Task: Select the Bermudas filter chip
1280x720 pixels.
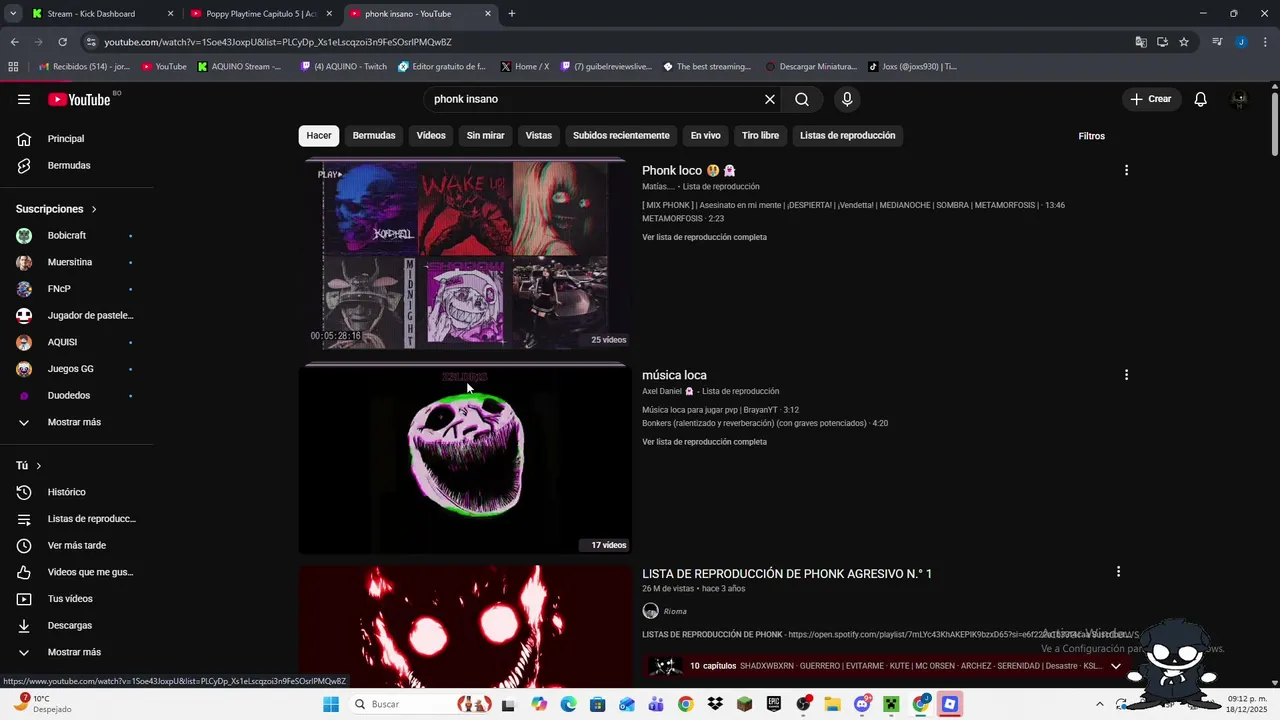Action: coord(374,136)
